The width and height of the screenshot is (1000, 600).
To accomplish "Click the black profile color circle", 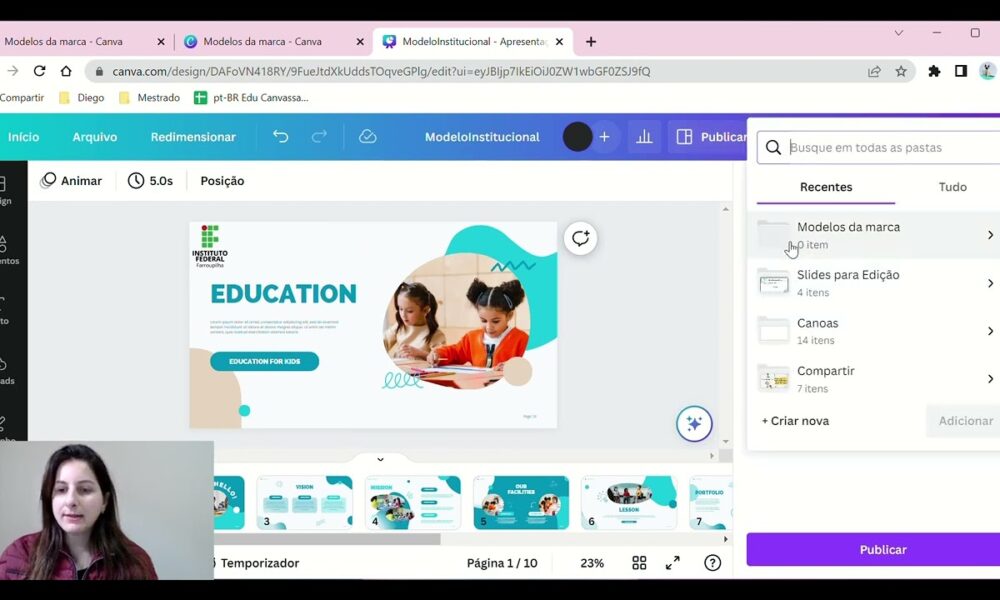I will pyautogui.click(x=577, y=136).
